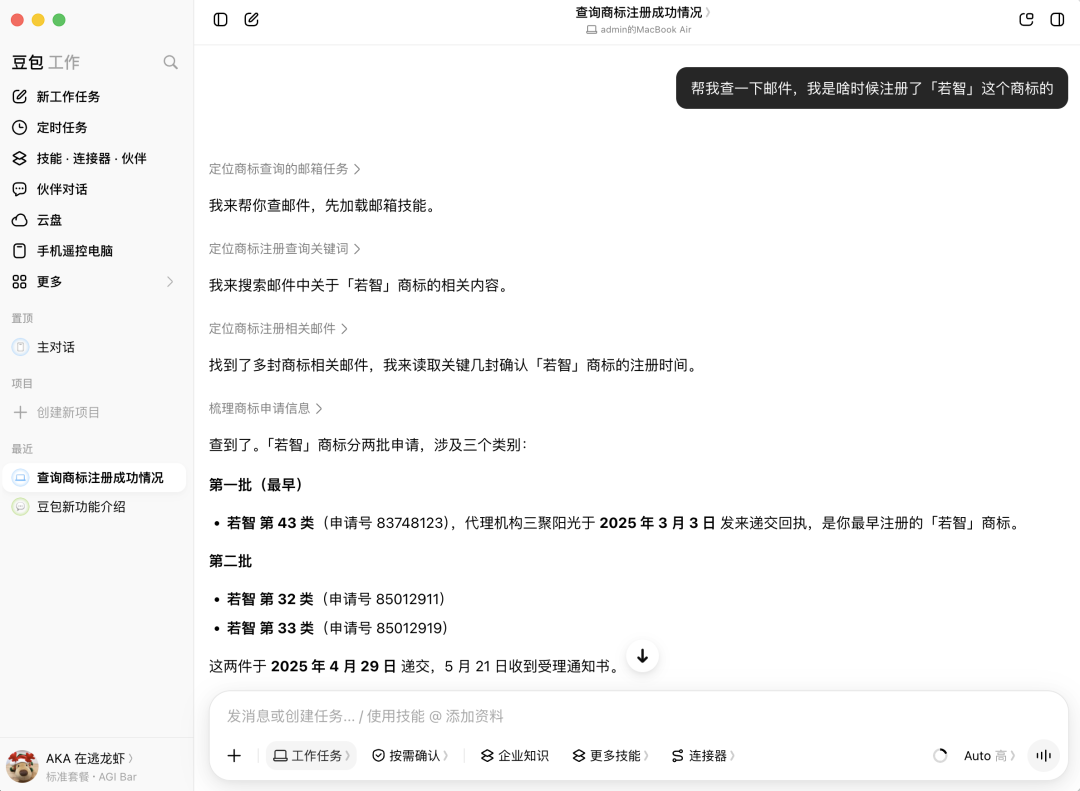This screenshot has height=791, width=1080.
Task: Click the admin的MacBook Air device label
Action: 638,30
